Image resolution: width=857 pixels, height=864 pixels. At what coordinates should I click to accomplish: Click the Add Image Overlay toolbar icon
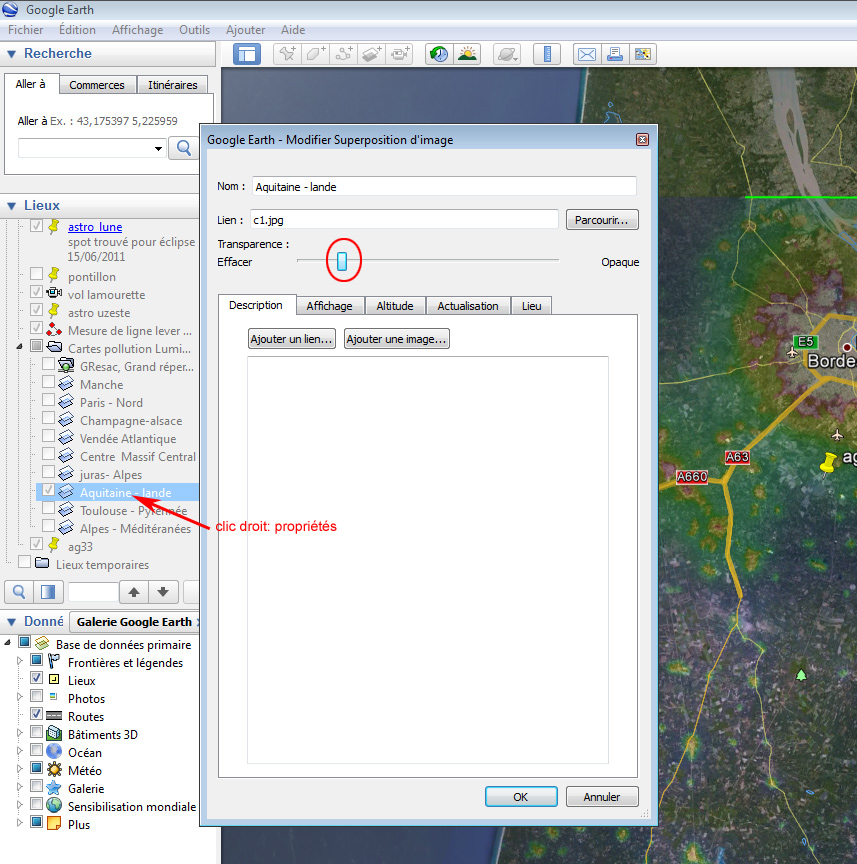[x=372, y=54]
